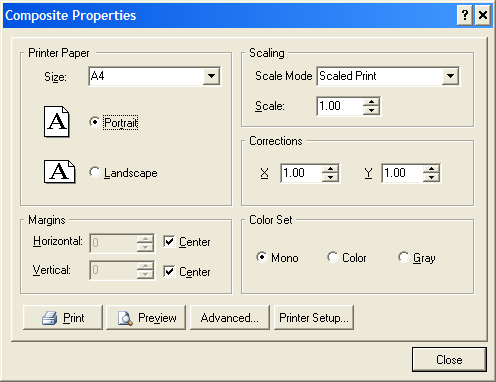496x382 pixels.
Task: Click the Help question mark button
Action: point(465,15)
